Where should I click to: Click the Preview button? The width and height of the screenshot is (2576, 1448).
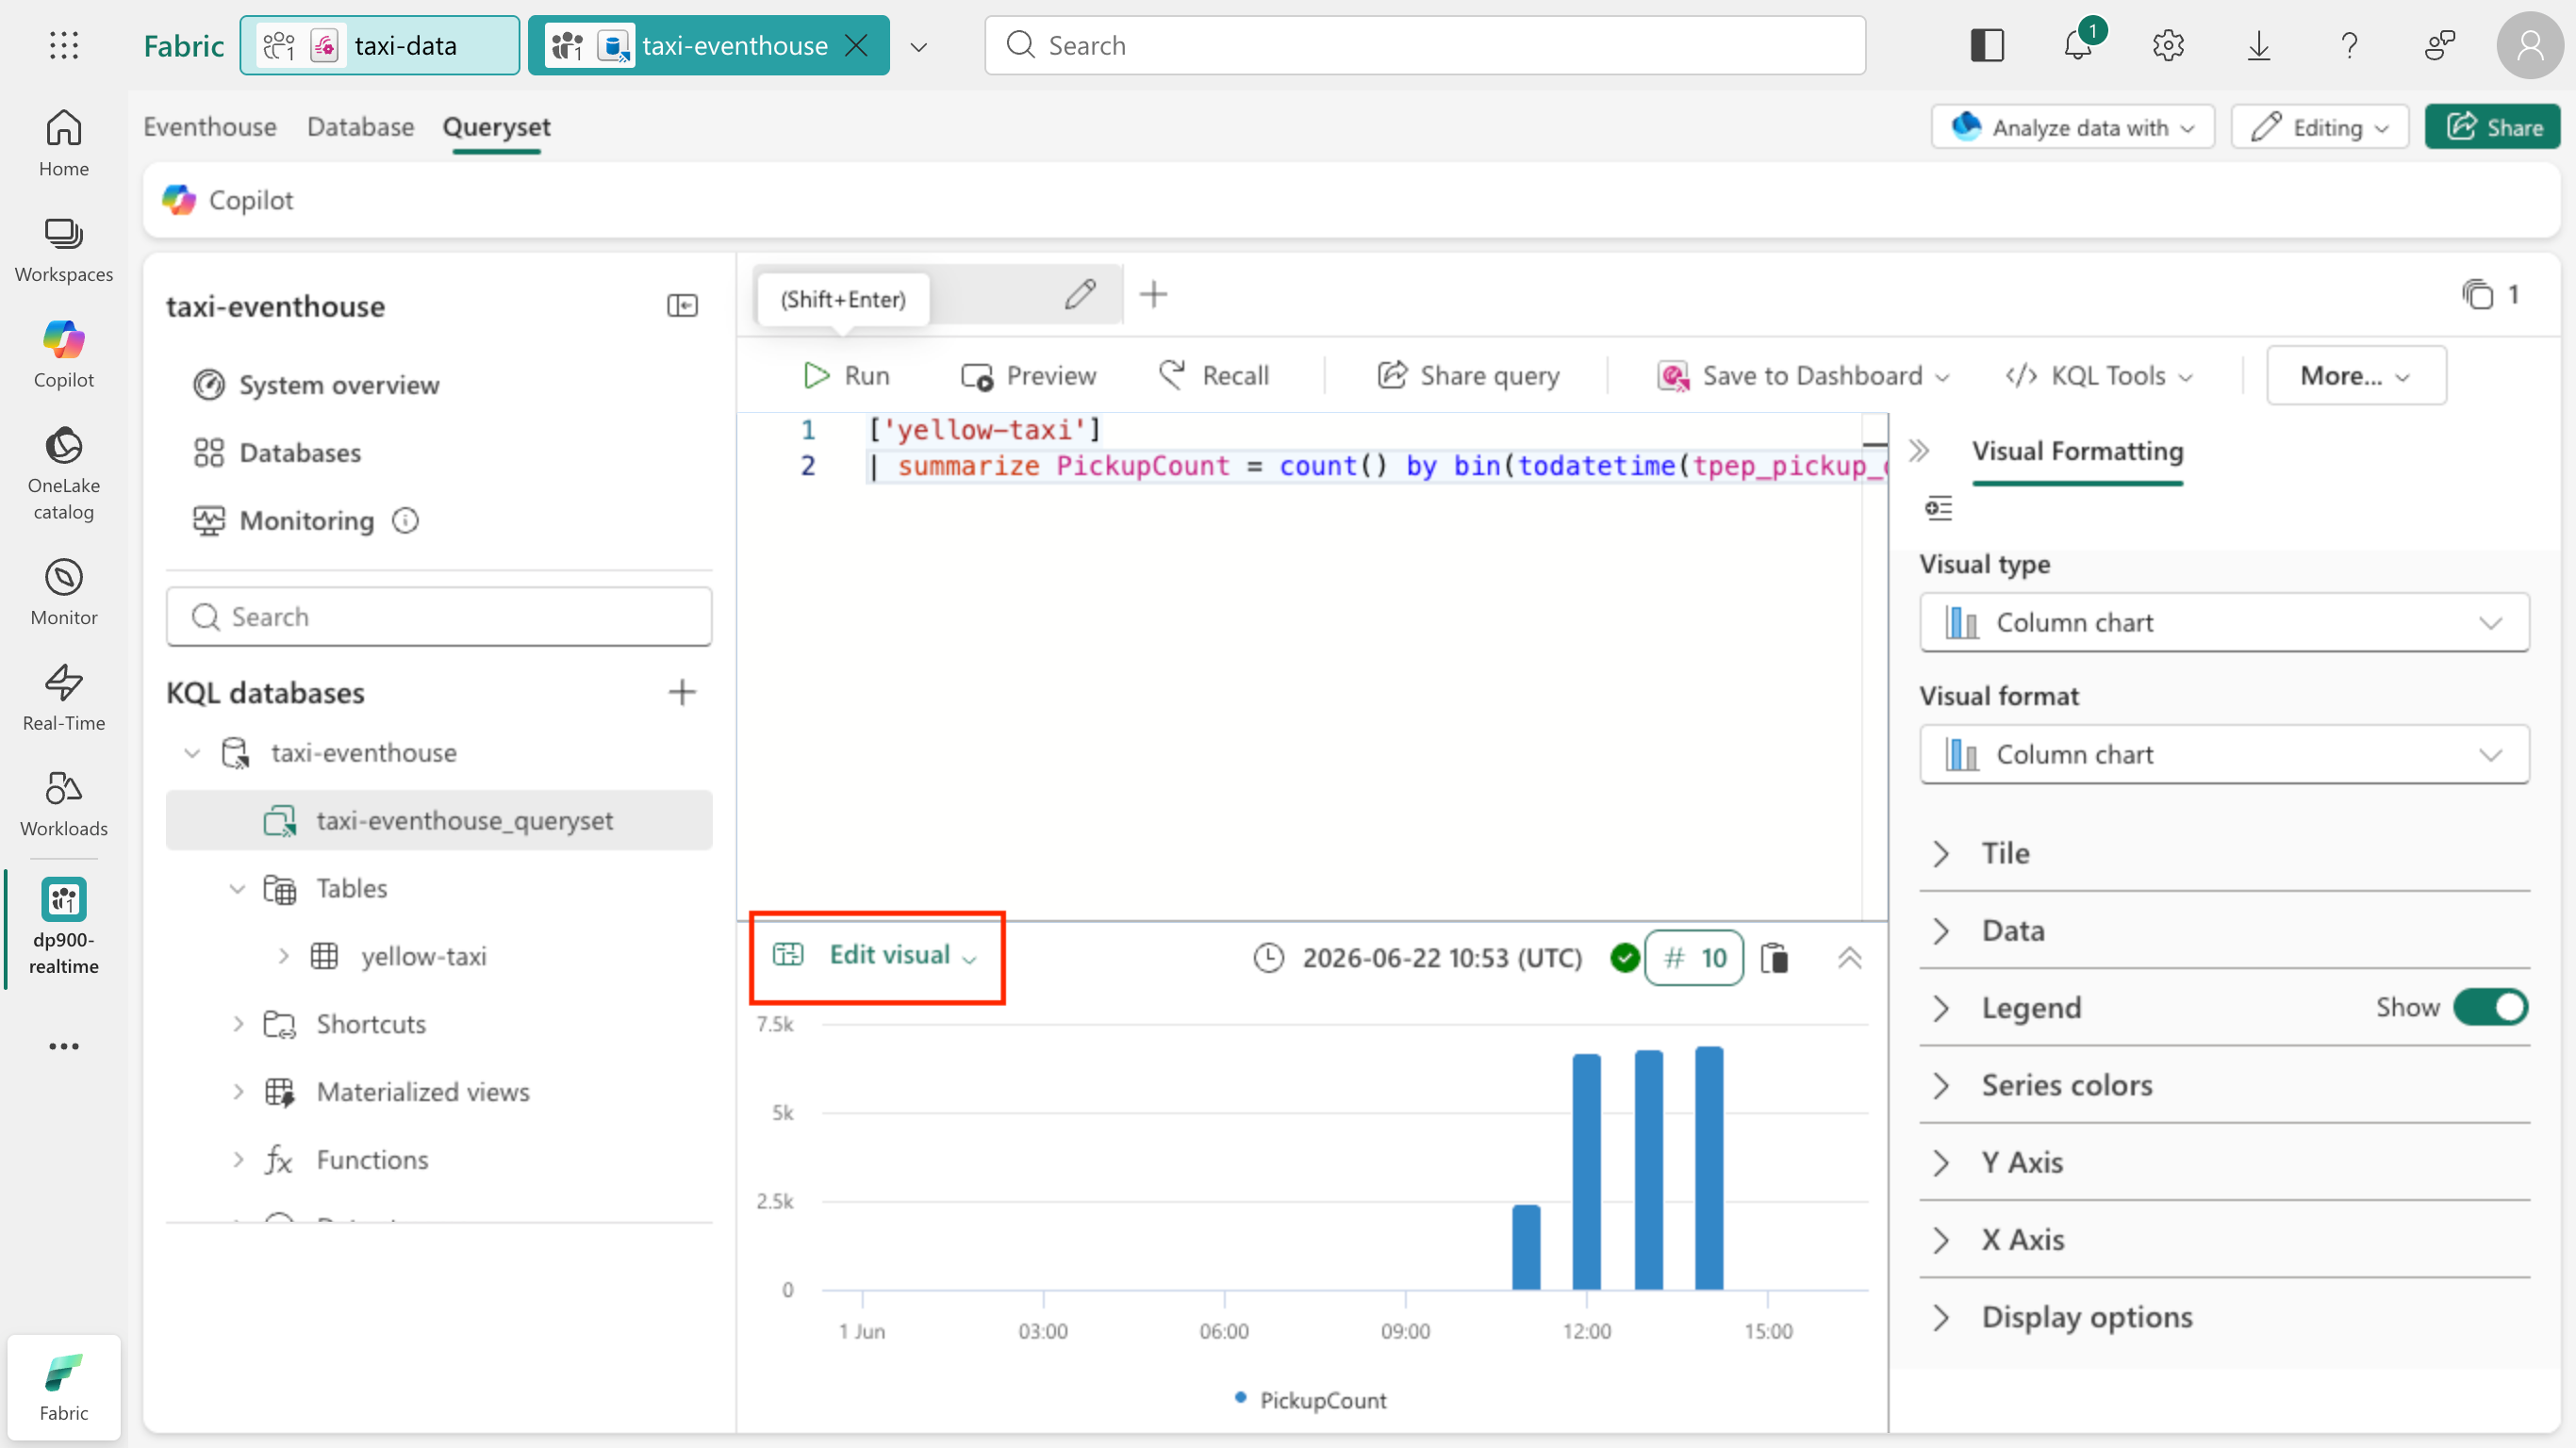pyautogui.click(x=1028, y=375)
